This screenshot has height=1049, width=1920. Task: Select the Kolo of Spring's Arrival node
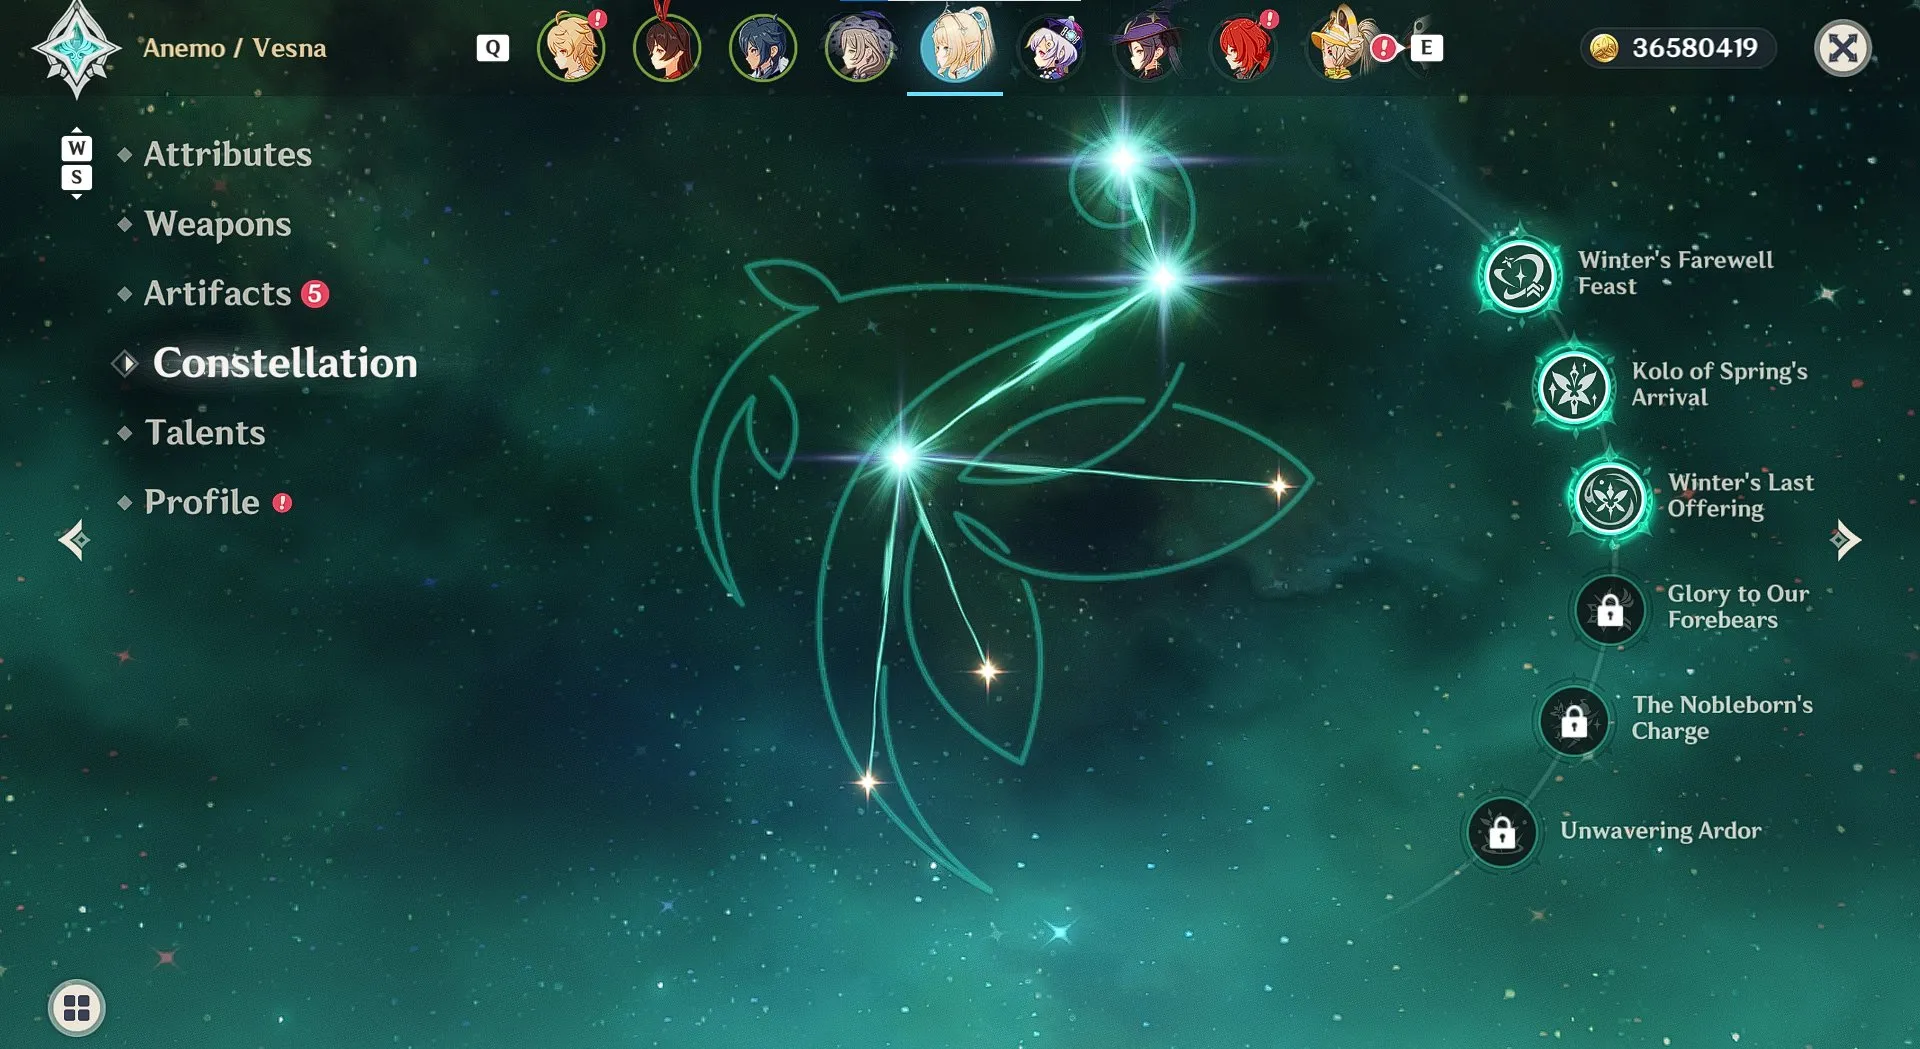(x=1574, y=386)
